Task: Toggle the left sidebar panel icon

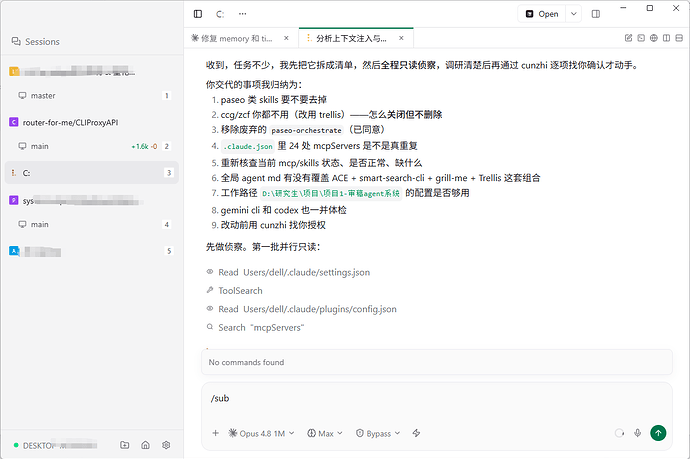Action: (198, 14)
